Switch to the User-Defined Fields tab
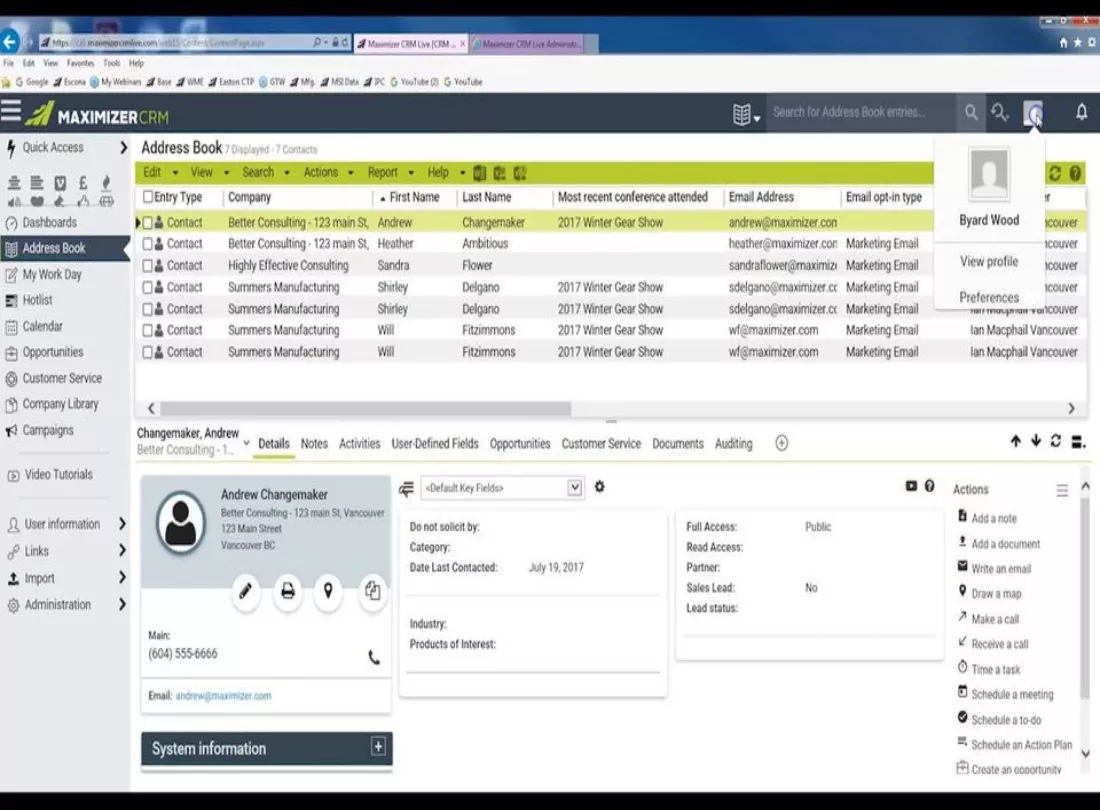1100x810 pixels. pyautogui.click(x=435, y=444)
